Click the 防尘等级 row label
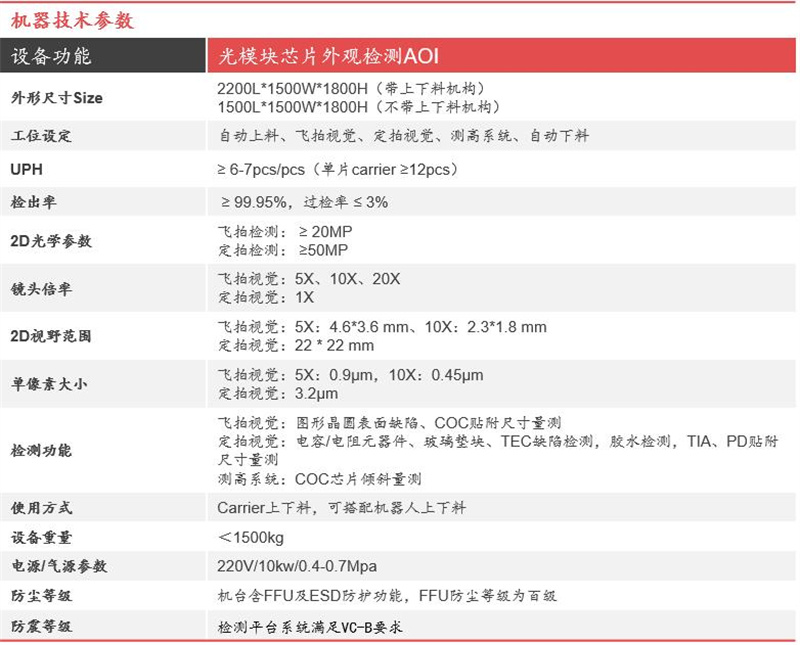 pyautogui.click(x=41, y=596)
